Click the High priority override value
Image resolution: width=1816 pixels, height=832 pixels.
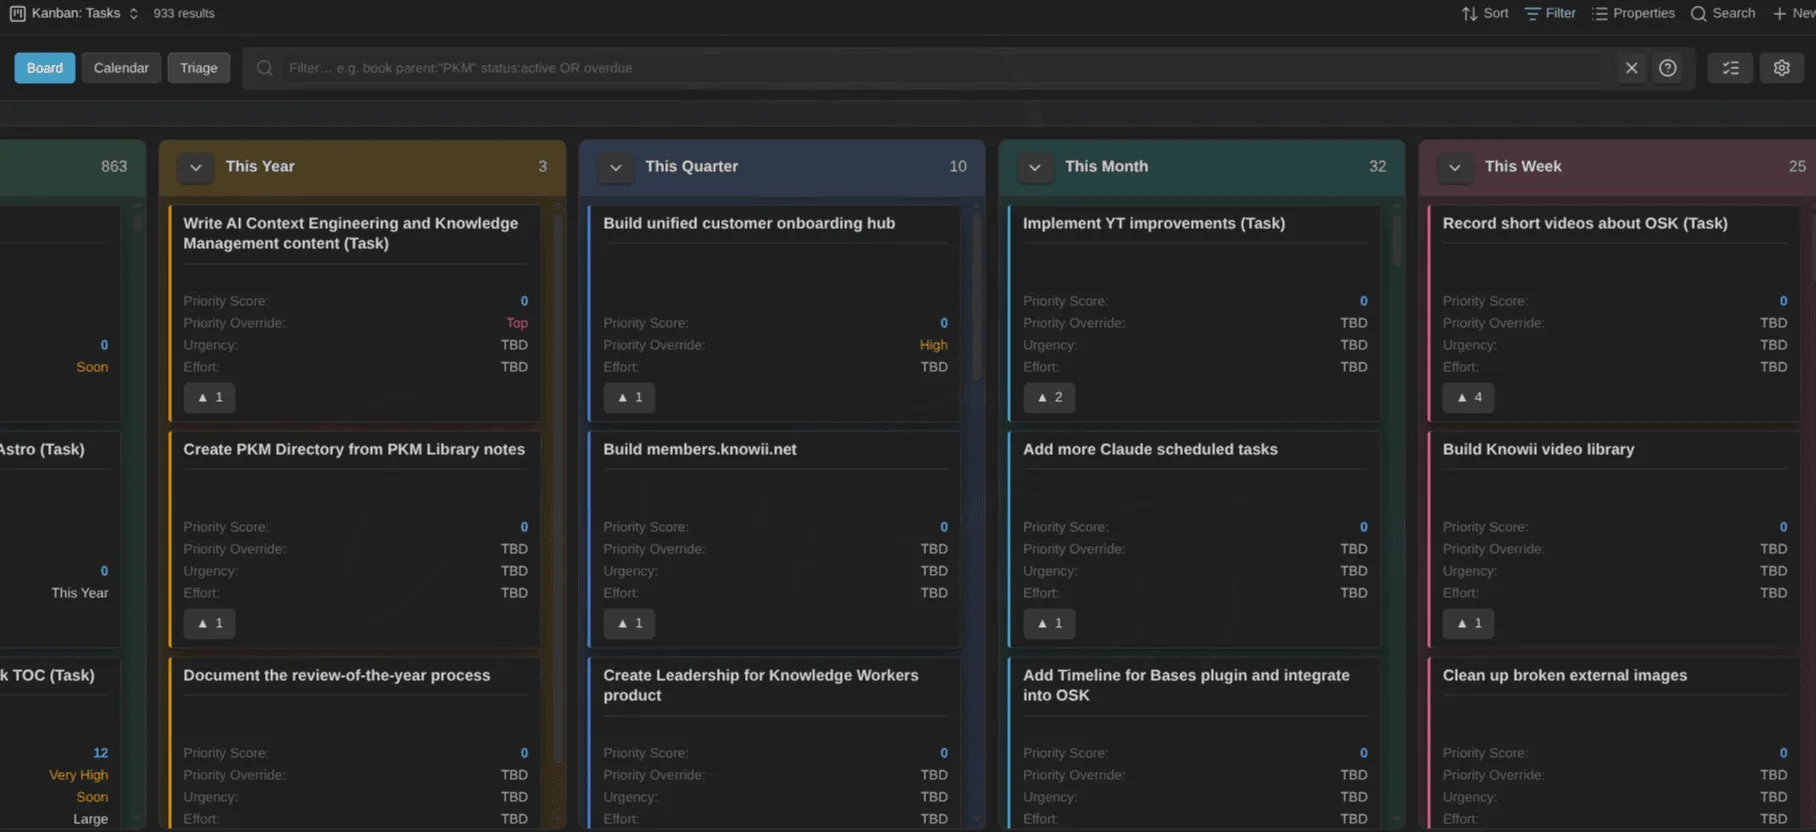(933, 345)
